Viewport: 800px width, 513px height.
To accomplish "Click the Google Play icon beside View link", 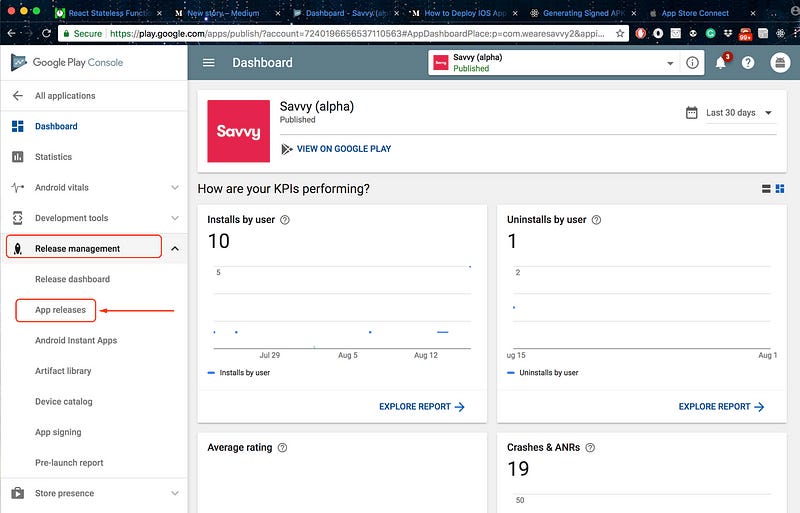I will point(287,149).
